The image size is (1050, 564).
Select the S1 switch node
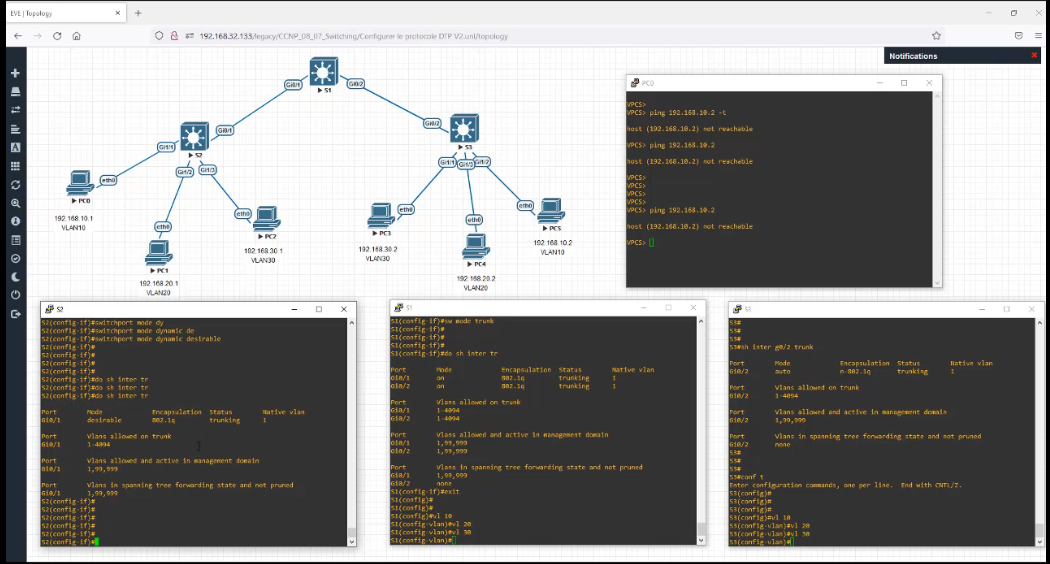point(322,72)
